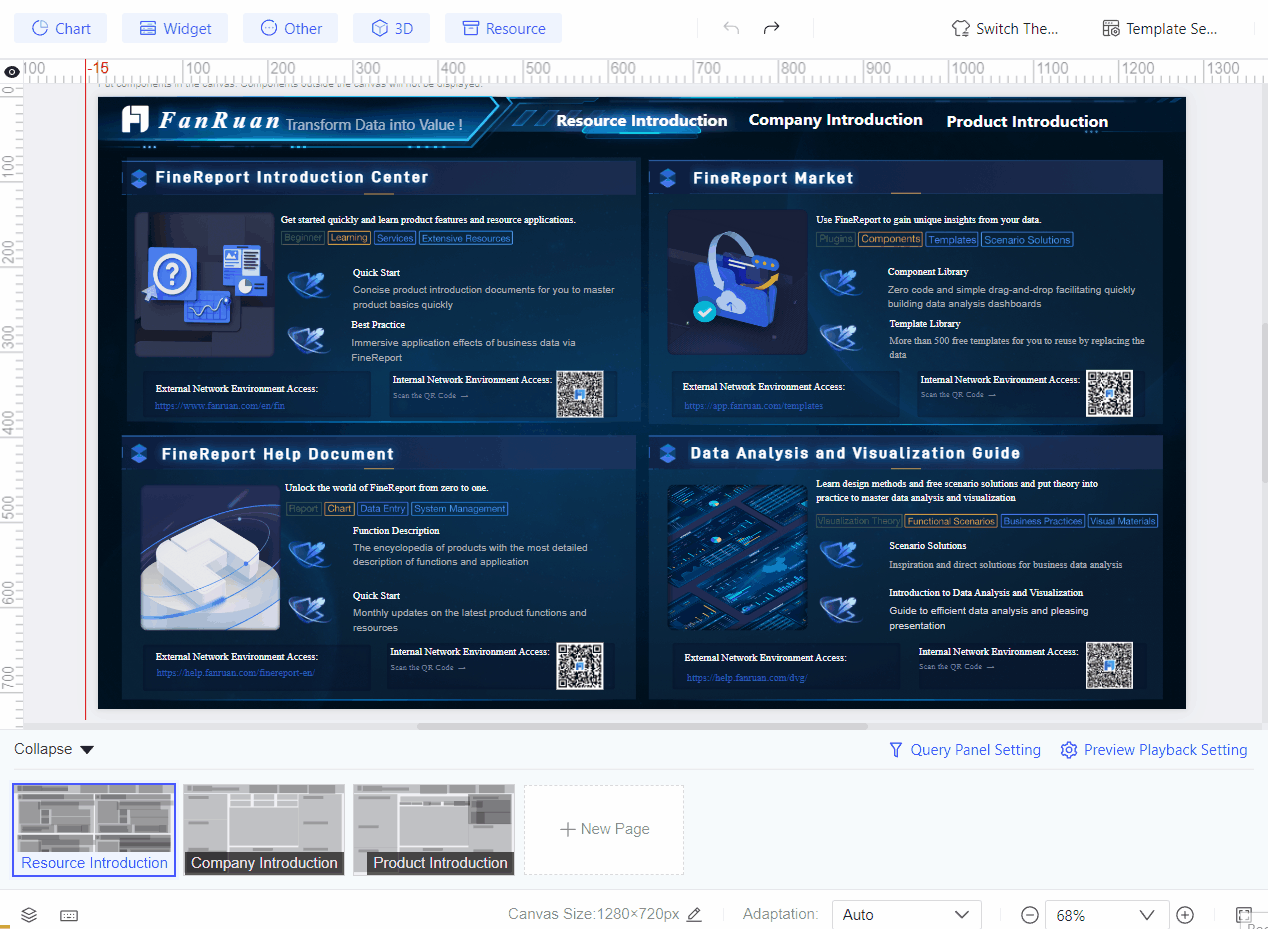This screenshot has width=1268, height=929.
Task: Click Switch Theme in the top bar
Action: point(1004,28)
